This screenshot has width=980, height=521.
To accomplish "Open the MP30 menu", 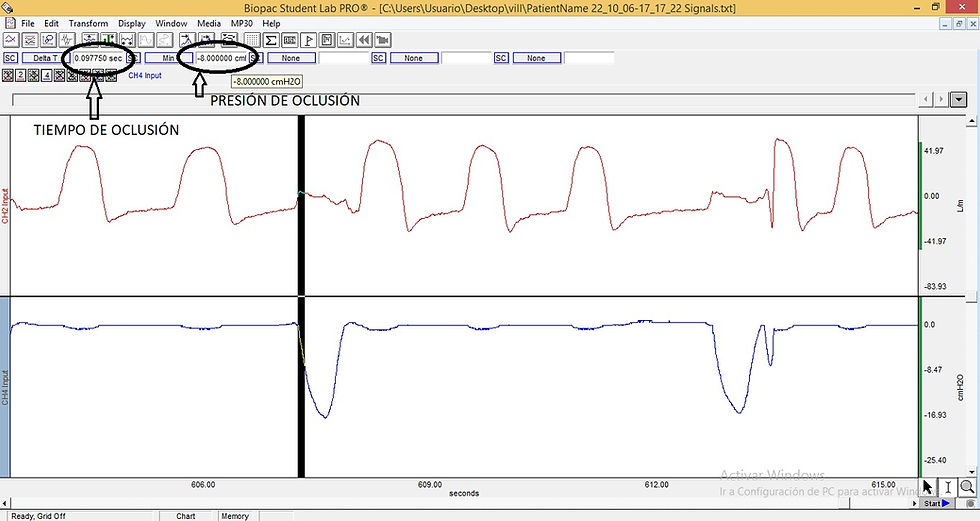I will [x=242, y=23].
